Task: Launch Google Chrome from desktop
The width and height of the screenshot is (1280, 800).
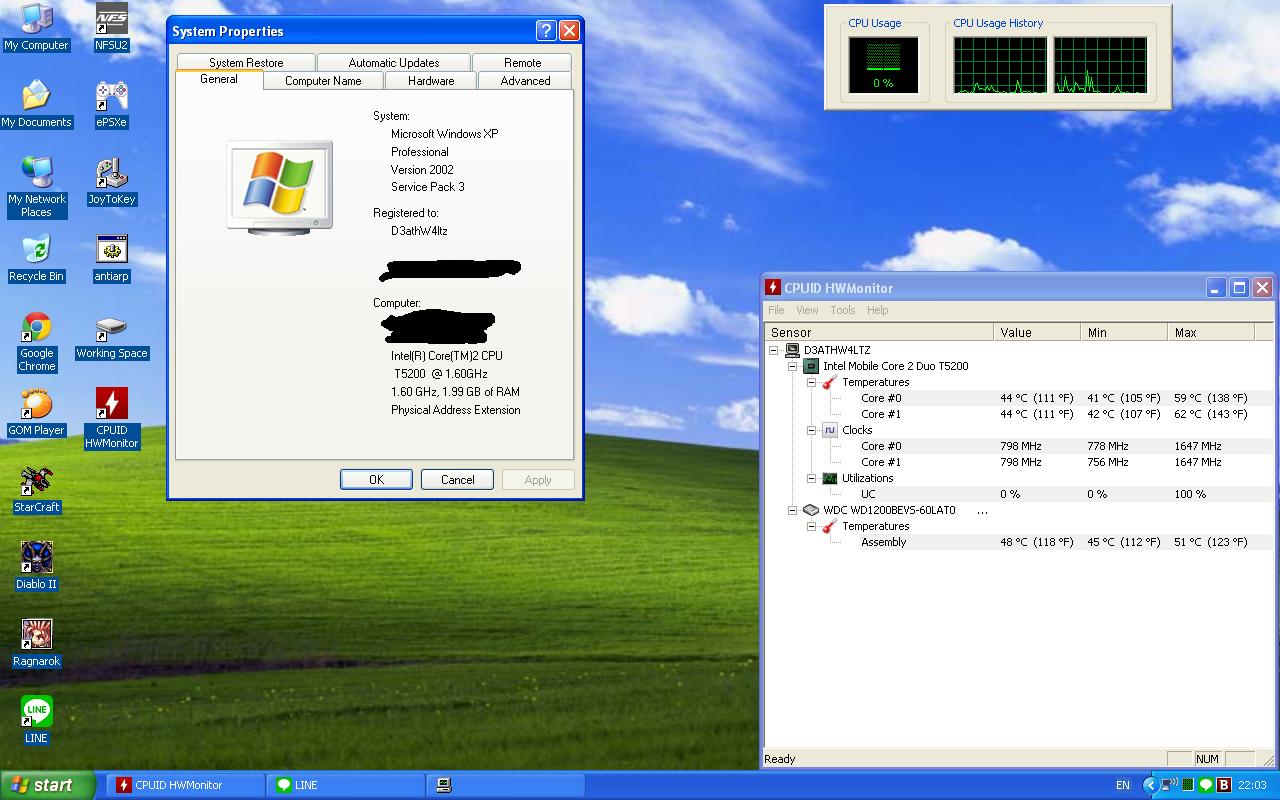Action: point(36,341)
